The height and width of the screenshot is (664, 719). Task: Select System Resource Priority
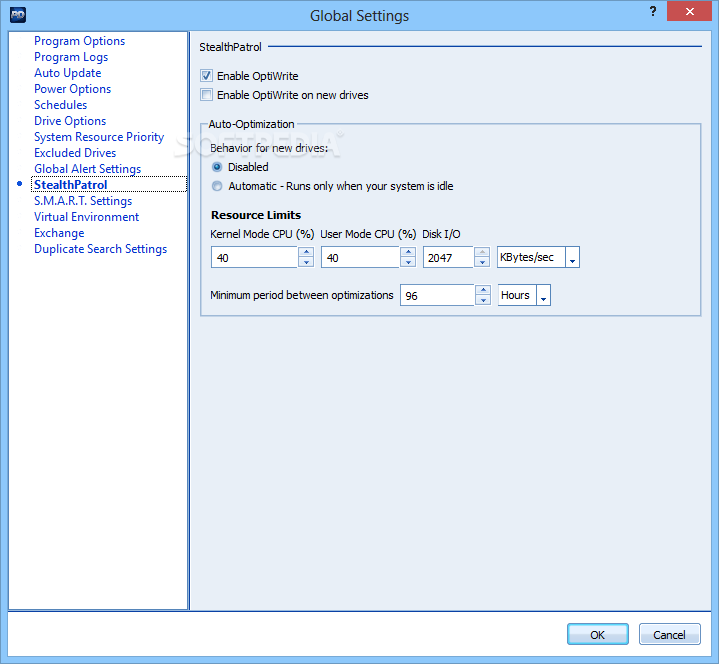point(99,137)
